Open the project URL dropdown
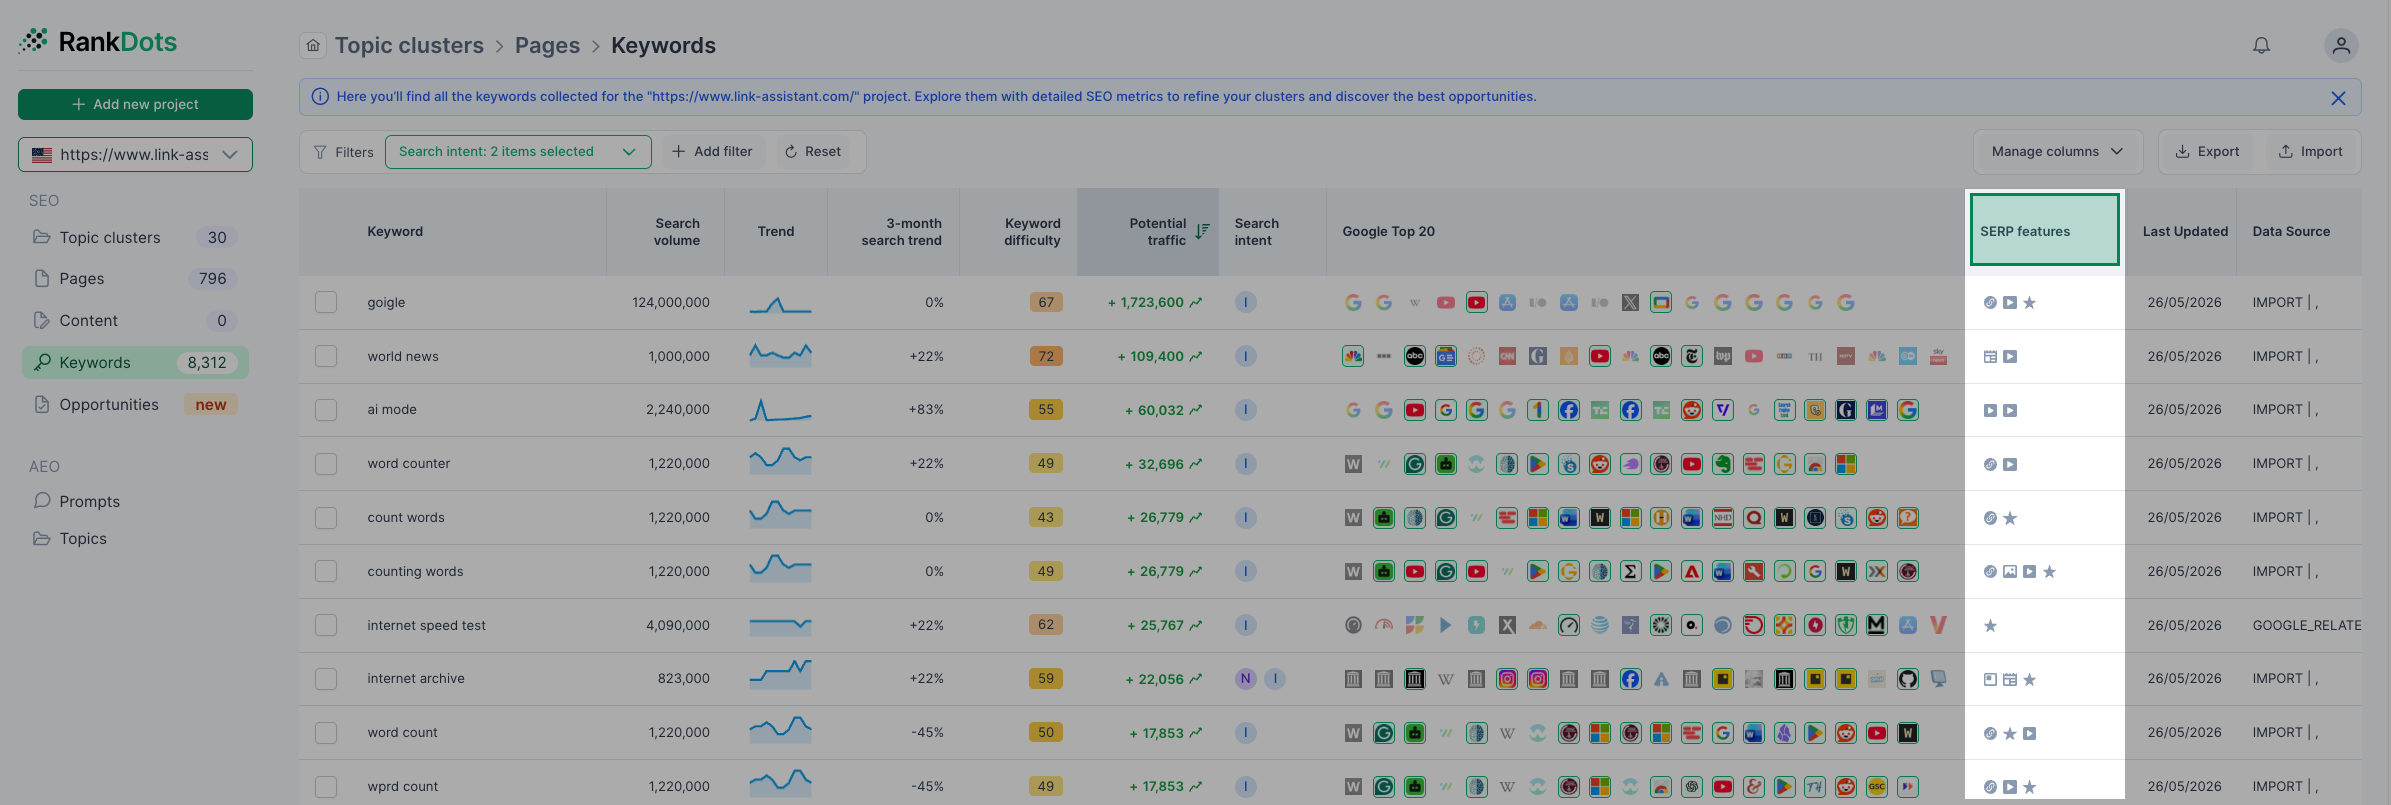The height and width of the screenshot is (805, 2391). pyautogui.click(x=135, y=155)
